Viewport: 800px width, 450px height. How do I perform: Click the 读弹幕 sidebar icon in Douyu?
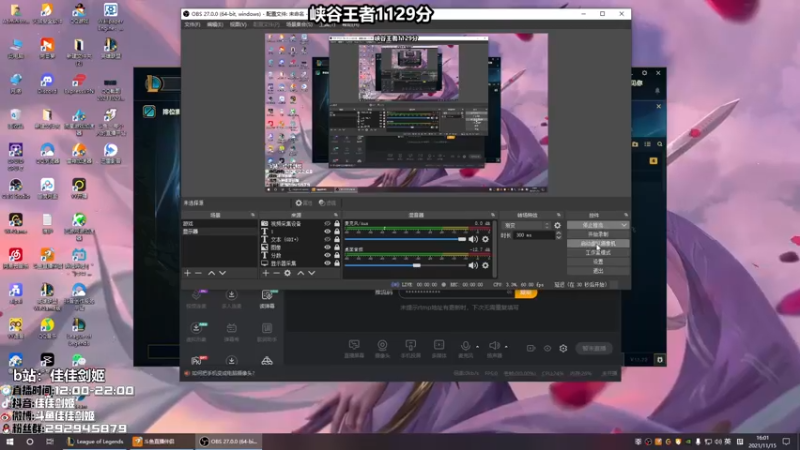[x=267, y=298]
